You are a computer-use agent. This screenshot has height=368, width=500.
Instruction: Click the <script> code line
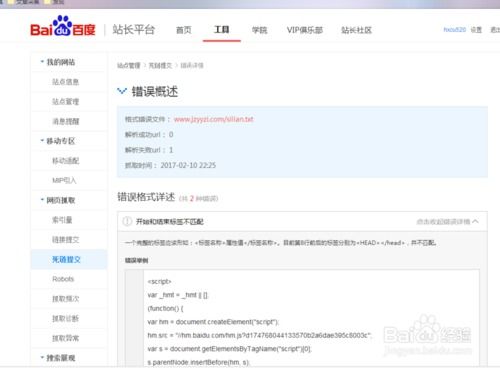click(159, 282)
